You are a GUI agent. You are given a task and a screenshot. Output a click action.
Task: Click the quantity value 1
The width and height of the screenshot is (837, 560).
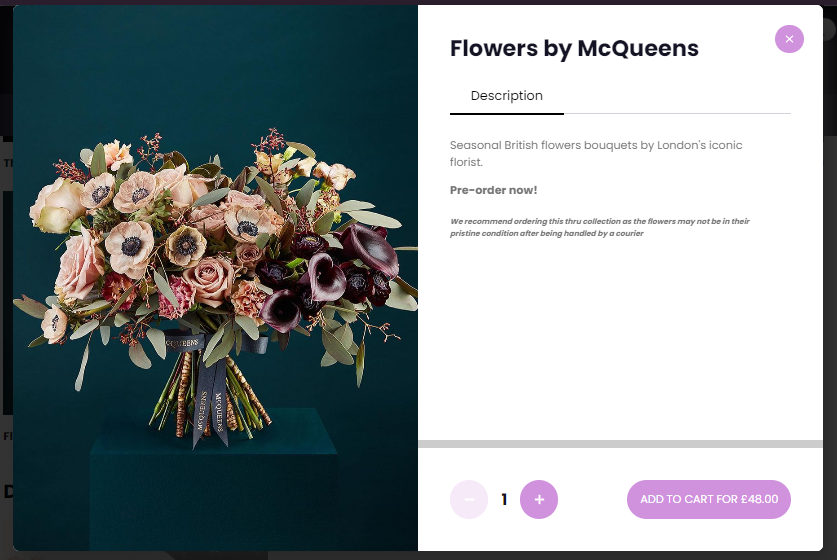click(x=504, y=499)
